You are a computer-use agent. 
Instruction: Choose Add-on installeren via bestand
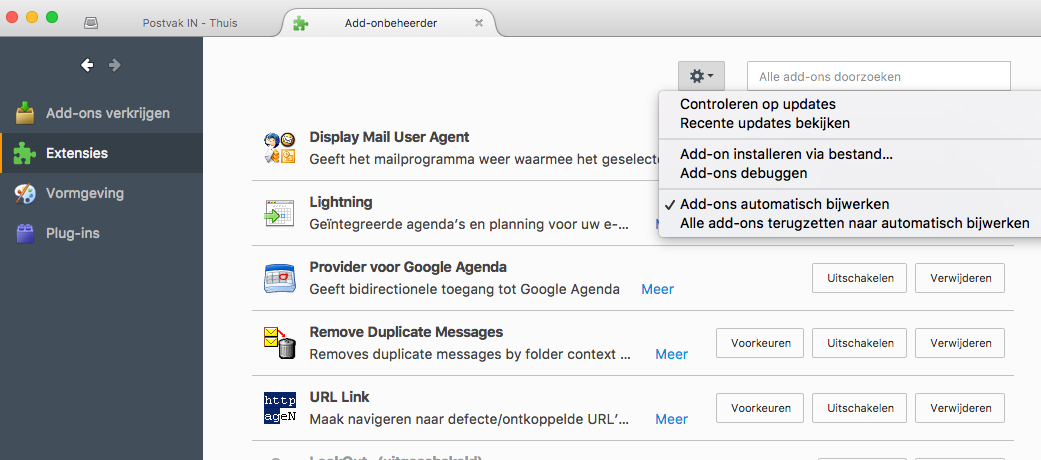coord(786,154)
